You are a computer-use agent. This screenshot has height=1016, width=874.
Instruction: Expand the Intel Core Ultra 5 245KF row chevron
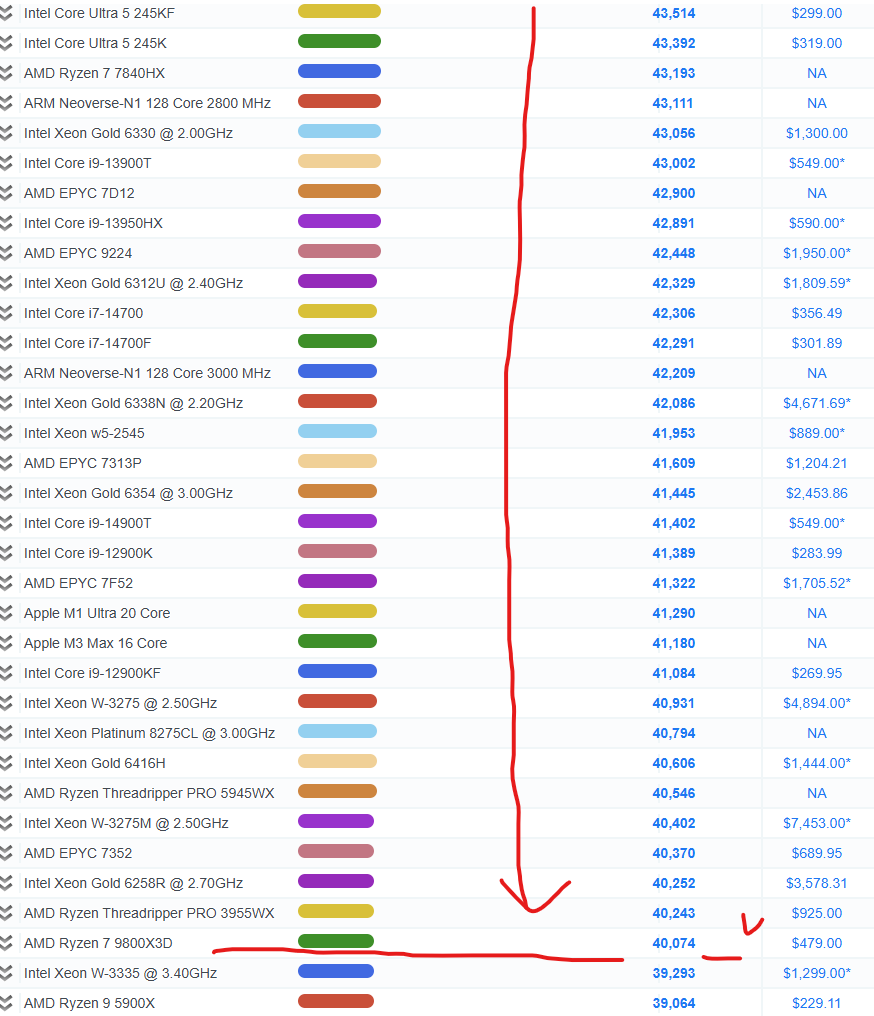[6, 14]
